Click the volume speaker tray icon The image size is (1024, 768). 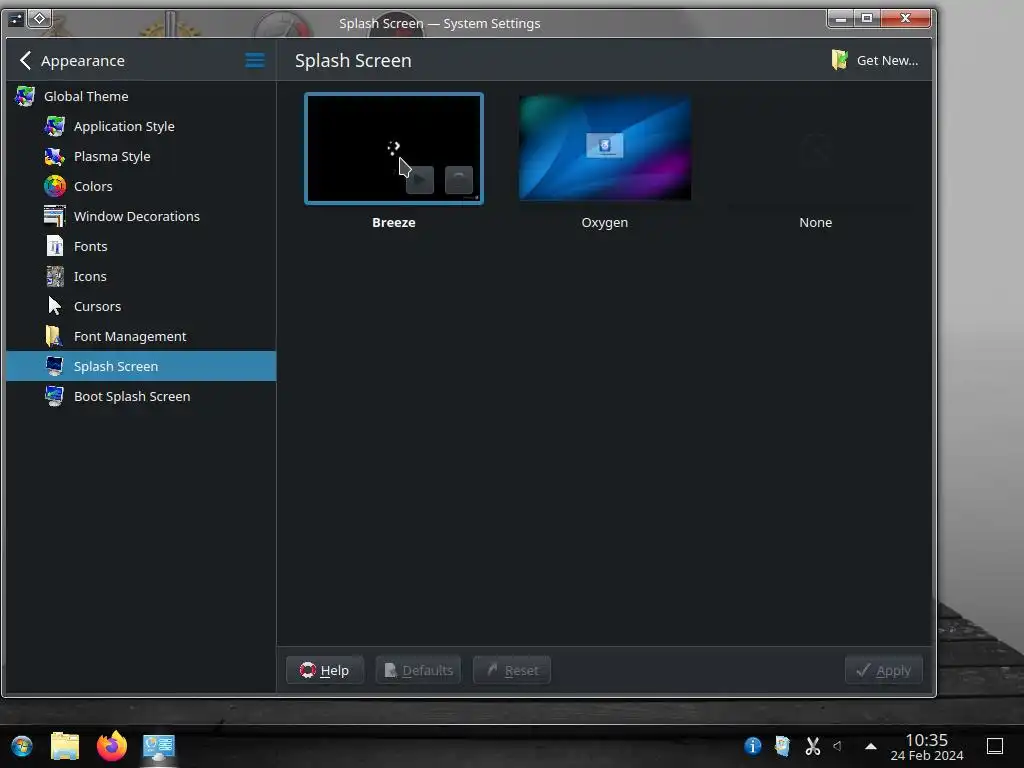click(x=837, y=746)
